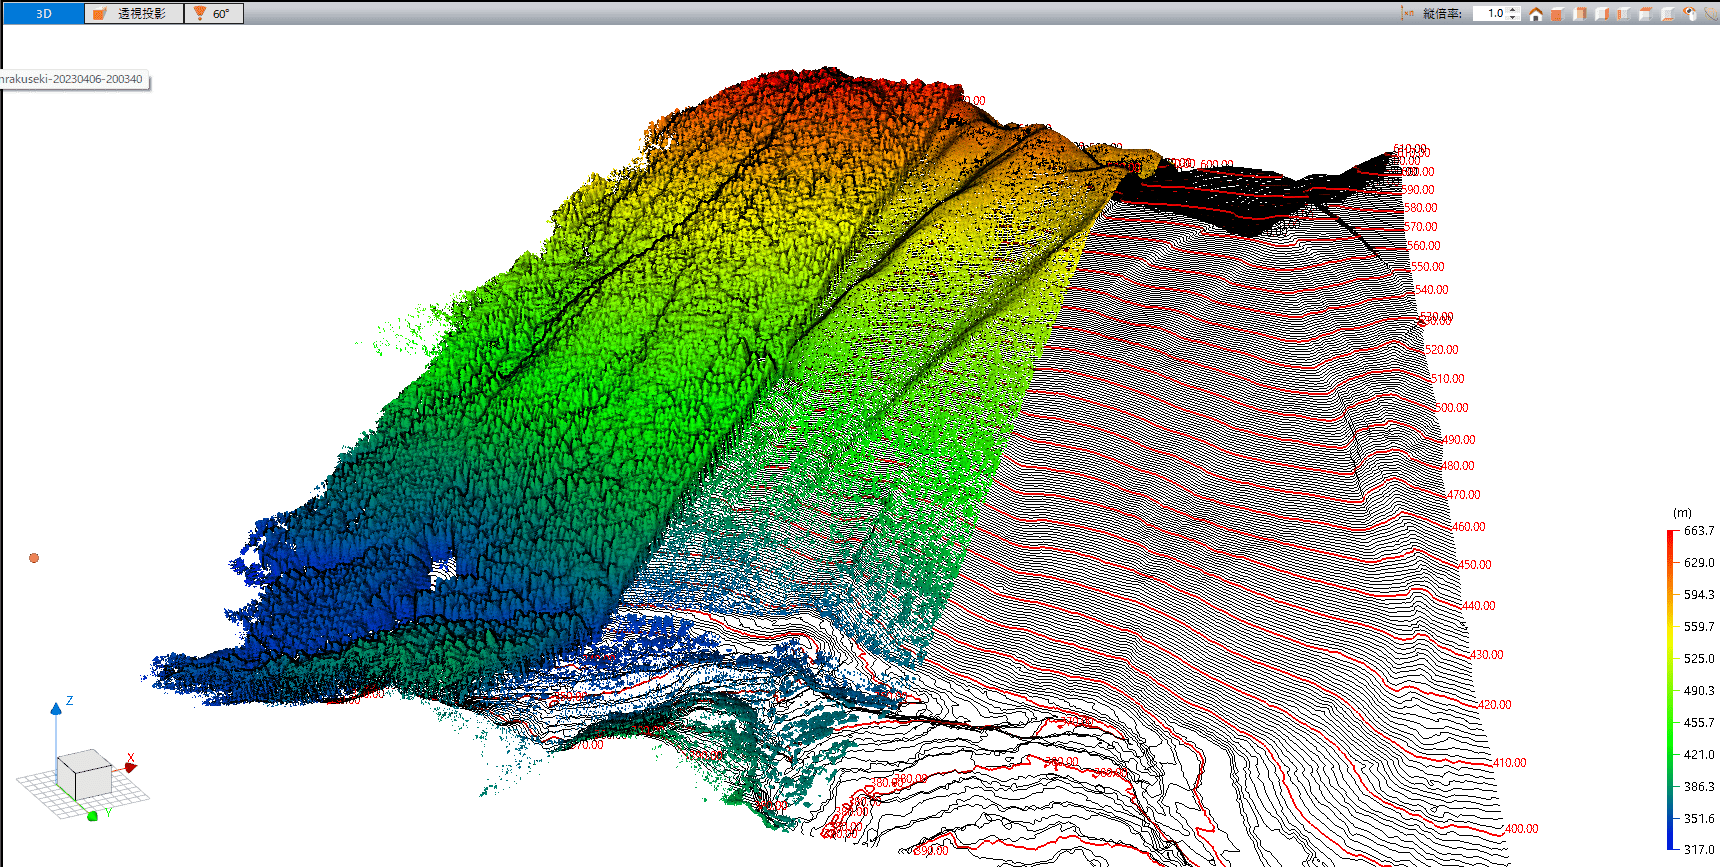The width and height of the screenshot is (1720, 867).
Task: Click the 317.0 legend minimum value
Action: (1698, 850)
